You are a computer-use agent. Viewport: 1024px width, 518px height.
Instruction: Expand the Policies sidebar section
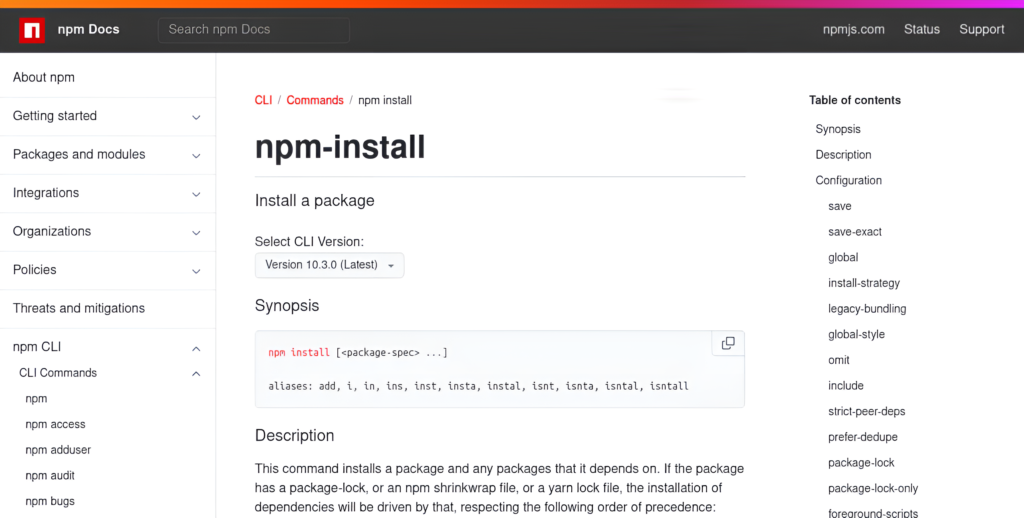196,271
